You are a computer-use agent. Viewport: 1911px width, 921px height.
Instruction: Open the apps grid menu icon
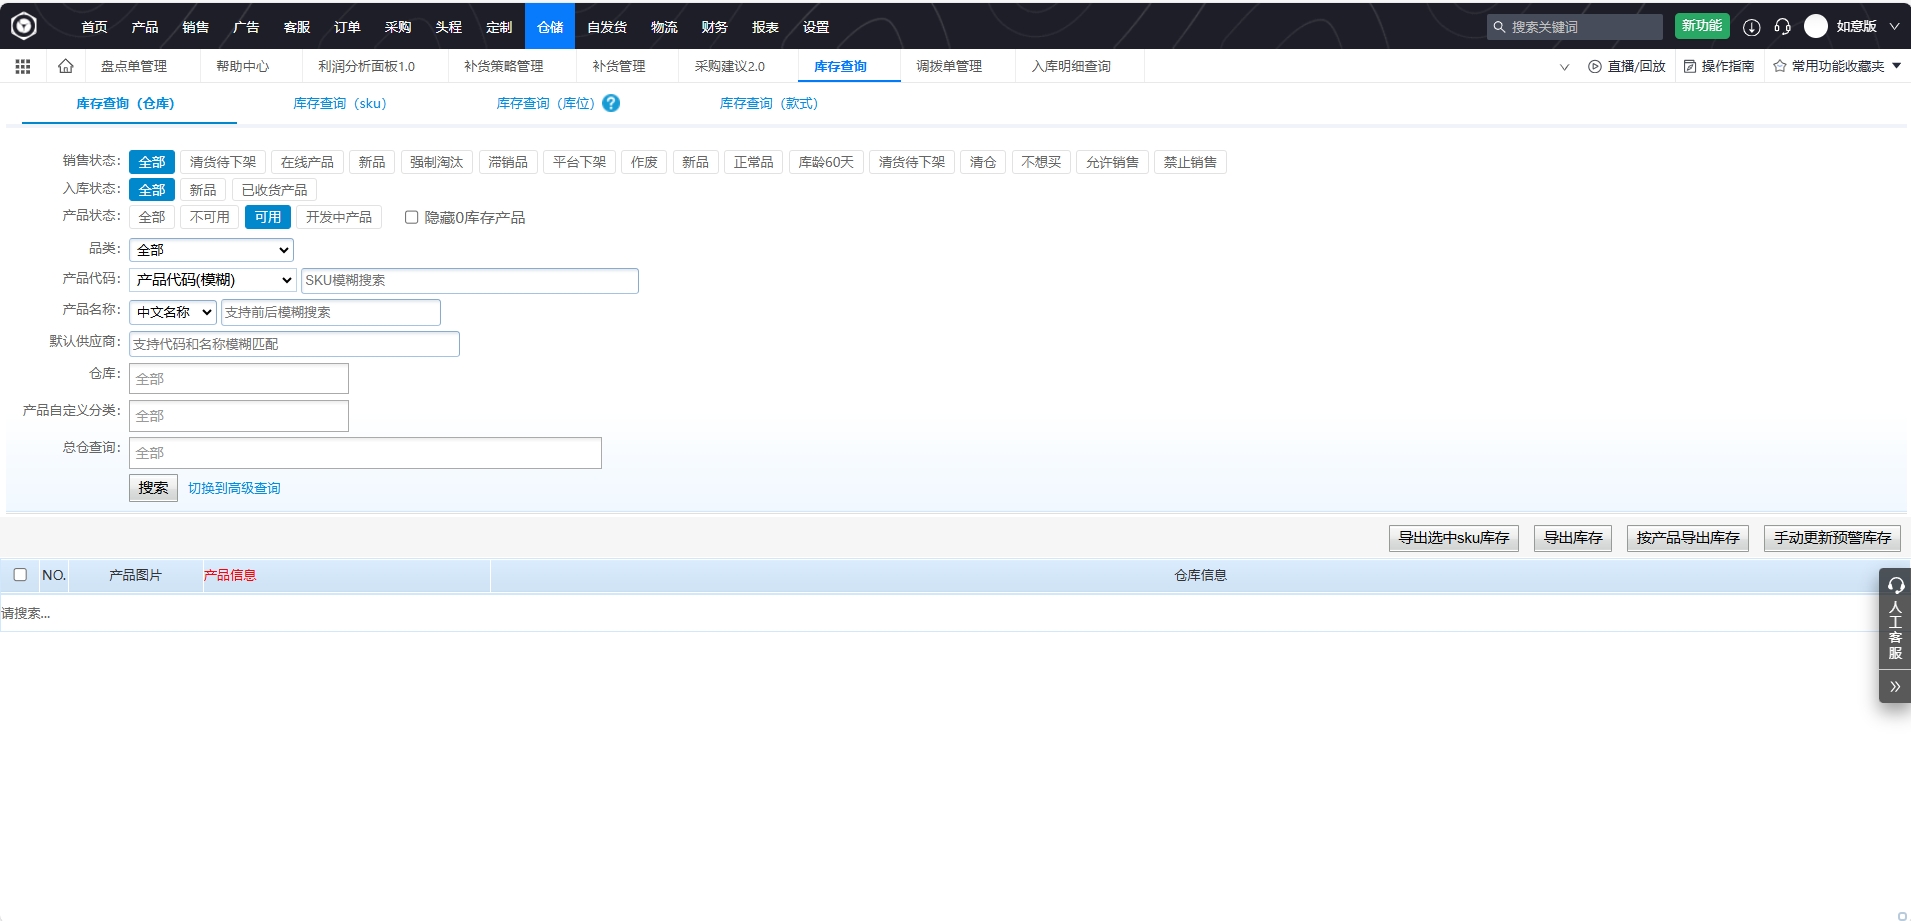(23, 66)
